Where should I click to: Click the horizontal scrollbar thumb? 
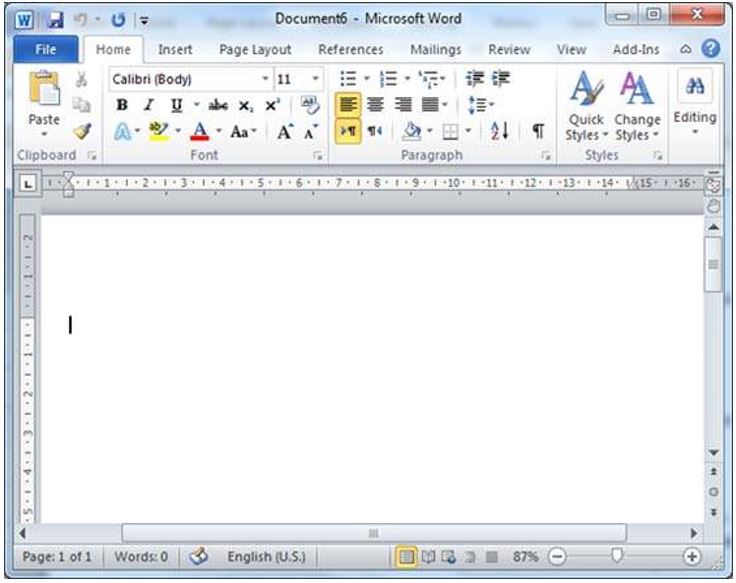(374, 533)
